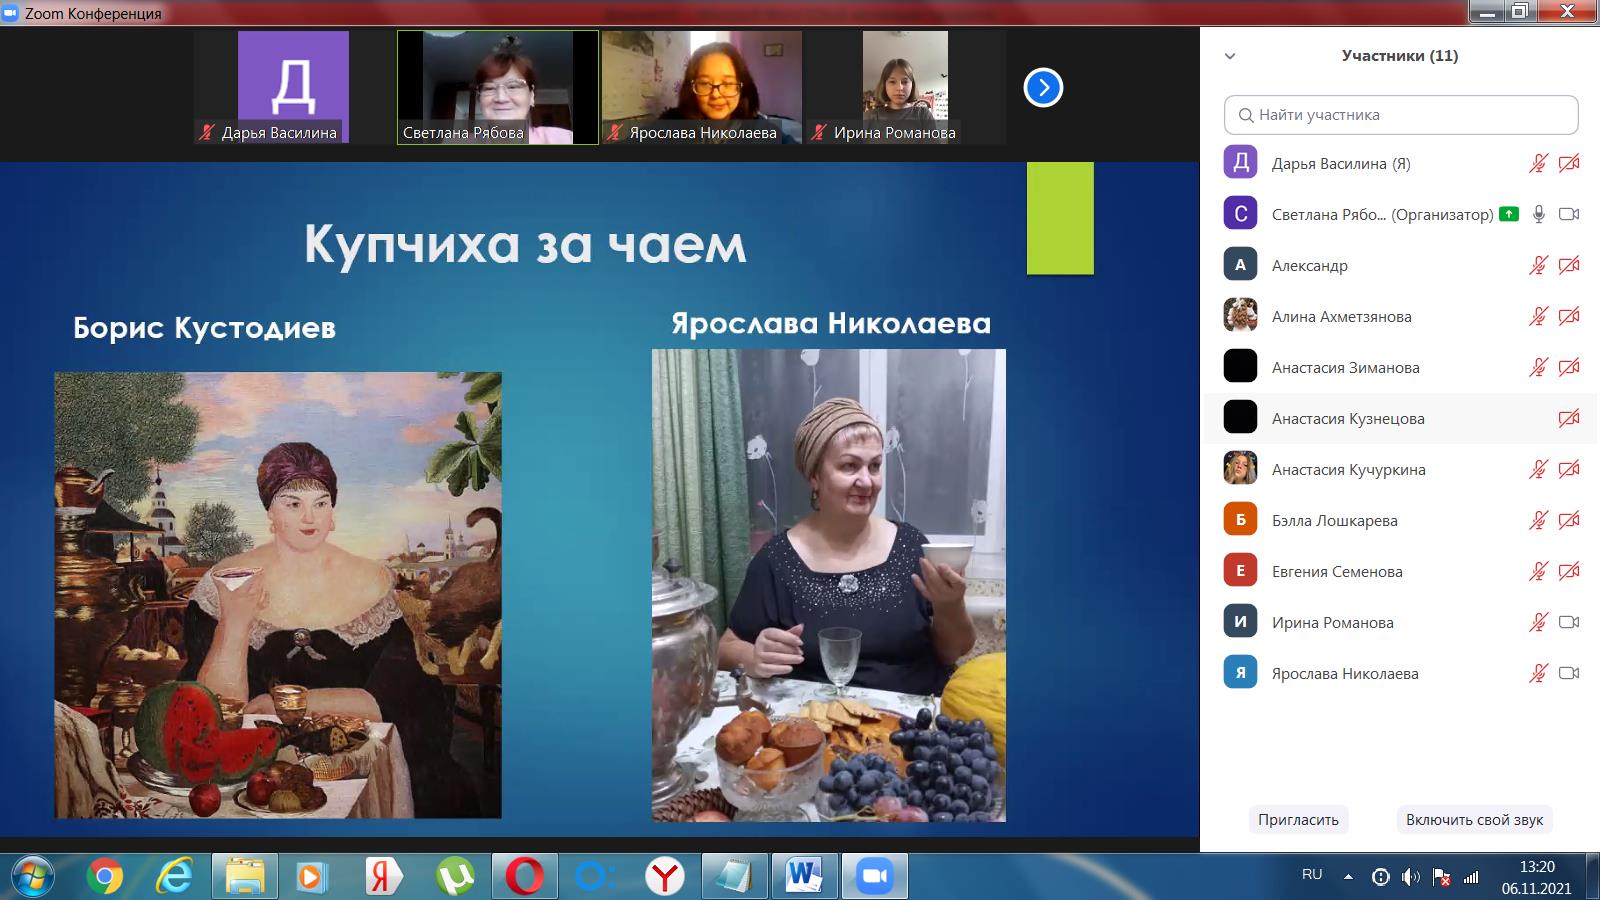Click microphone icon next to Светлана Рябова
The height and width of the screenshot is (900, 1600).
pyautogui.click(x=1539, y=214)
